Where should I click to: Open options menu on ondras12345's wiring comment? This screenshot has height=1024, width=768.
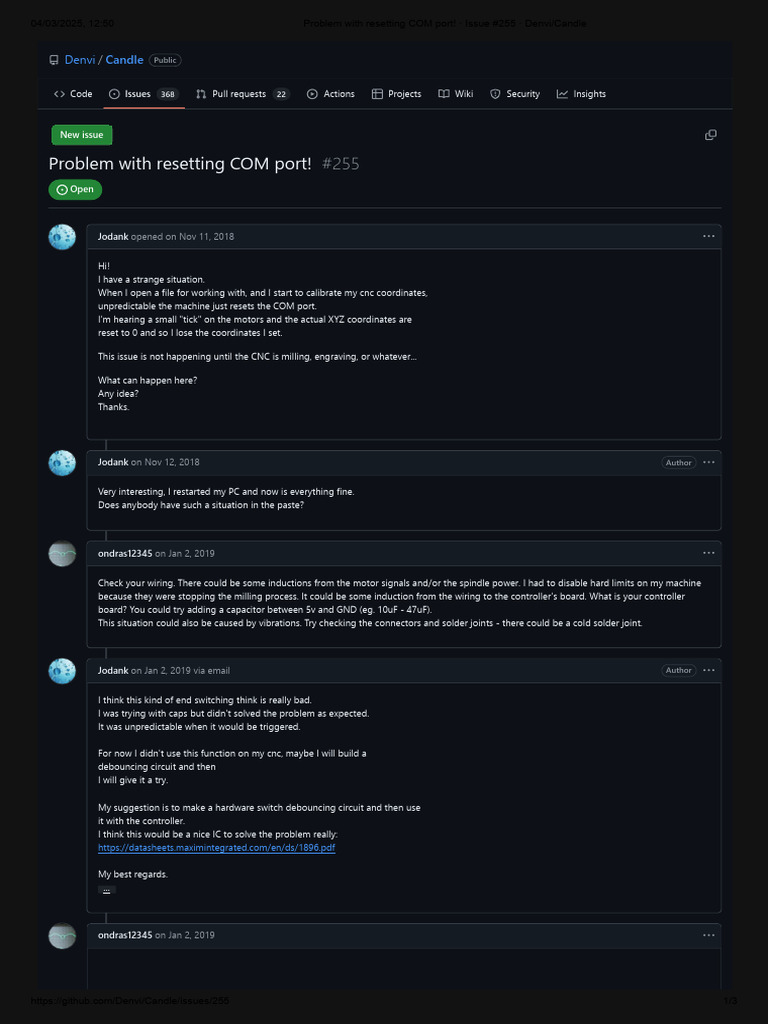[708, 553]
